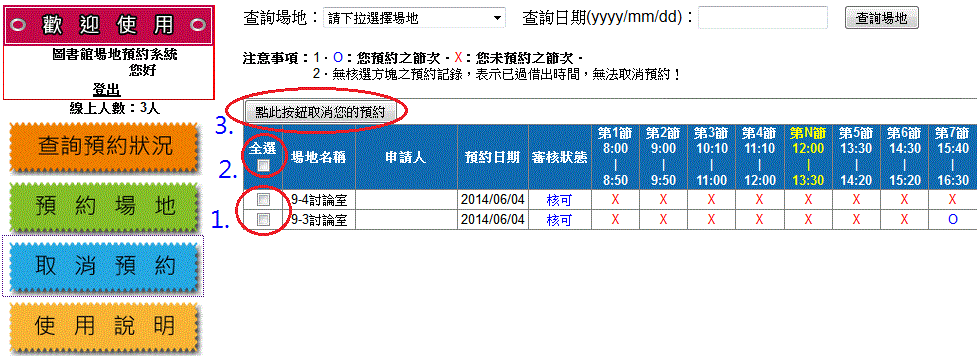
Task: Click the 第1節 8:00 column header
Action: point(615,157)
